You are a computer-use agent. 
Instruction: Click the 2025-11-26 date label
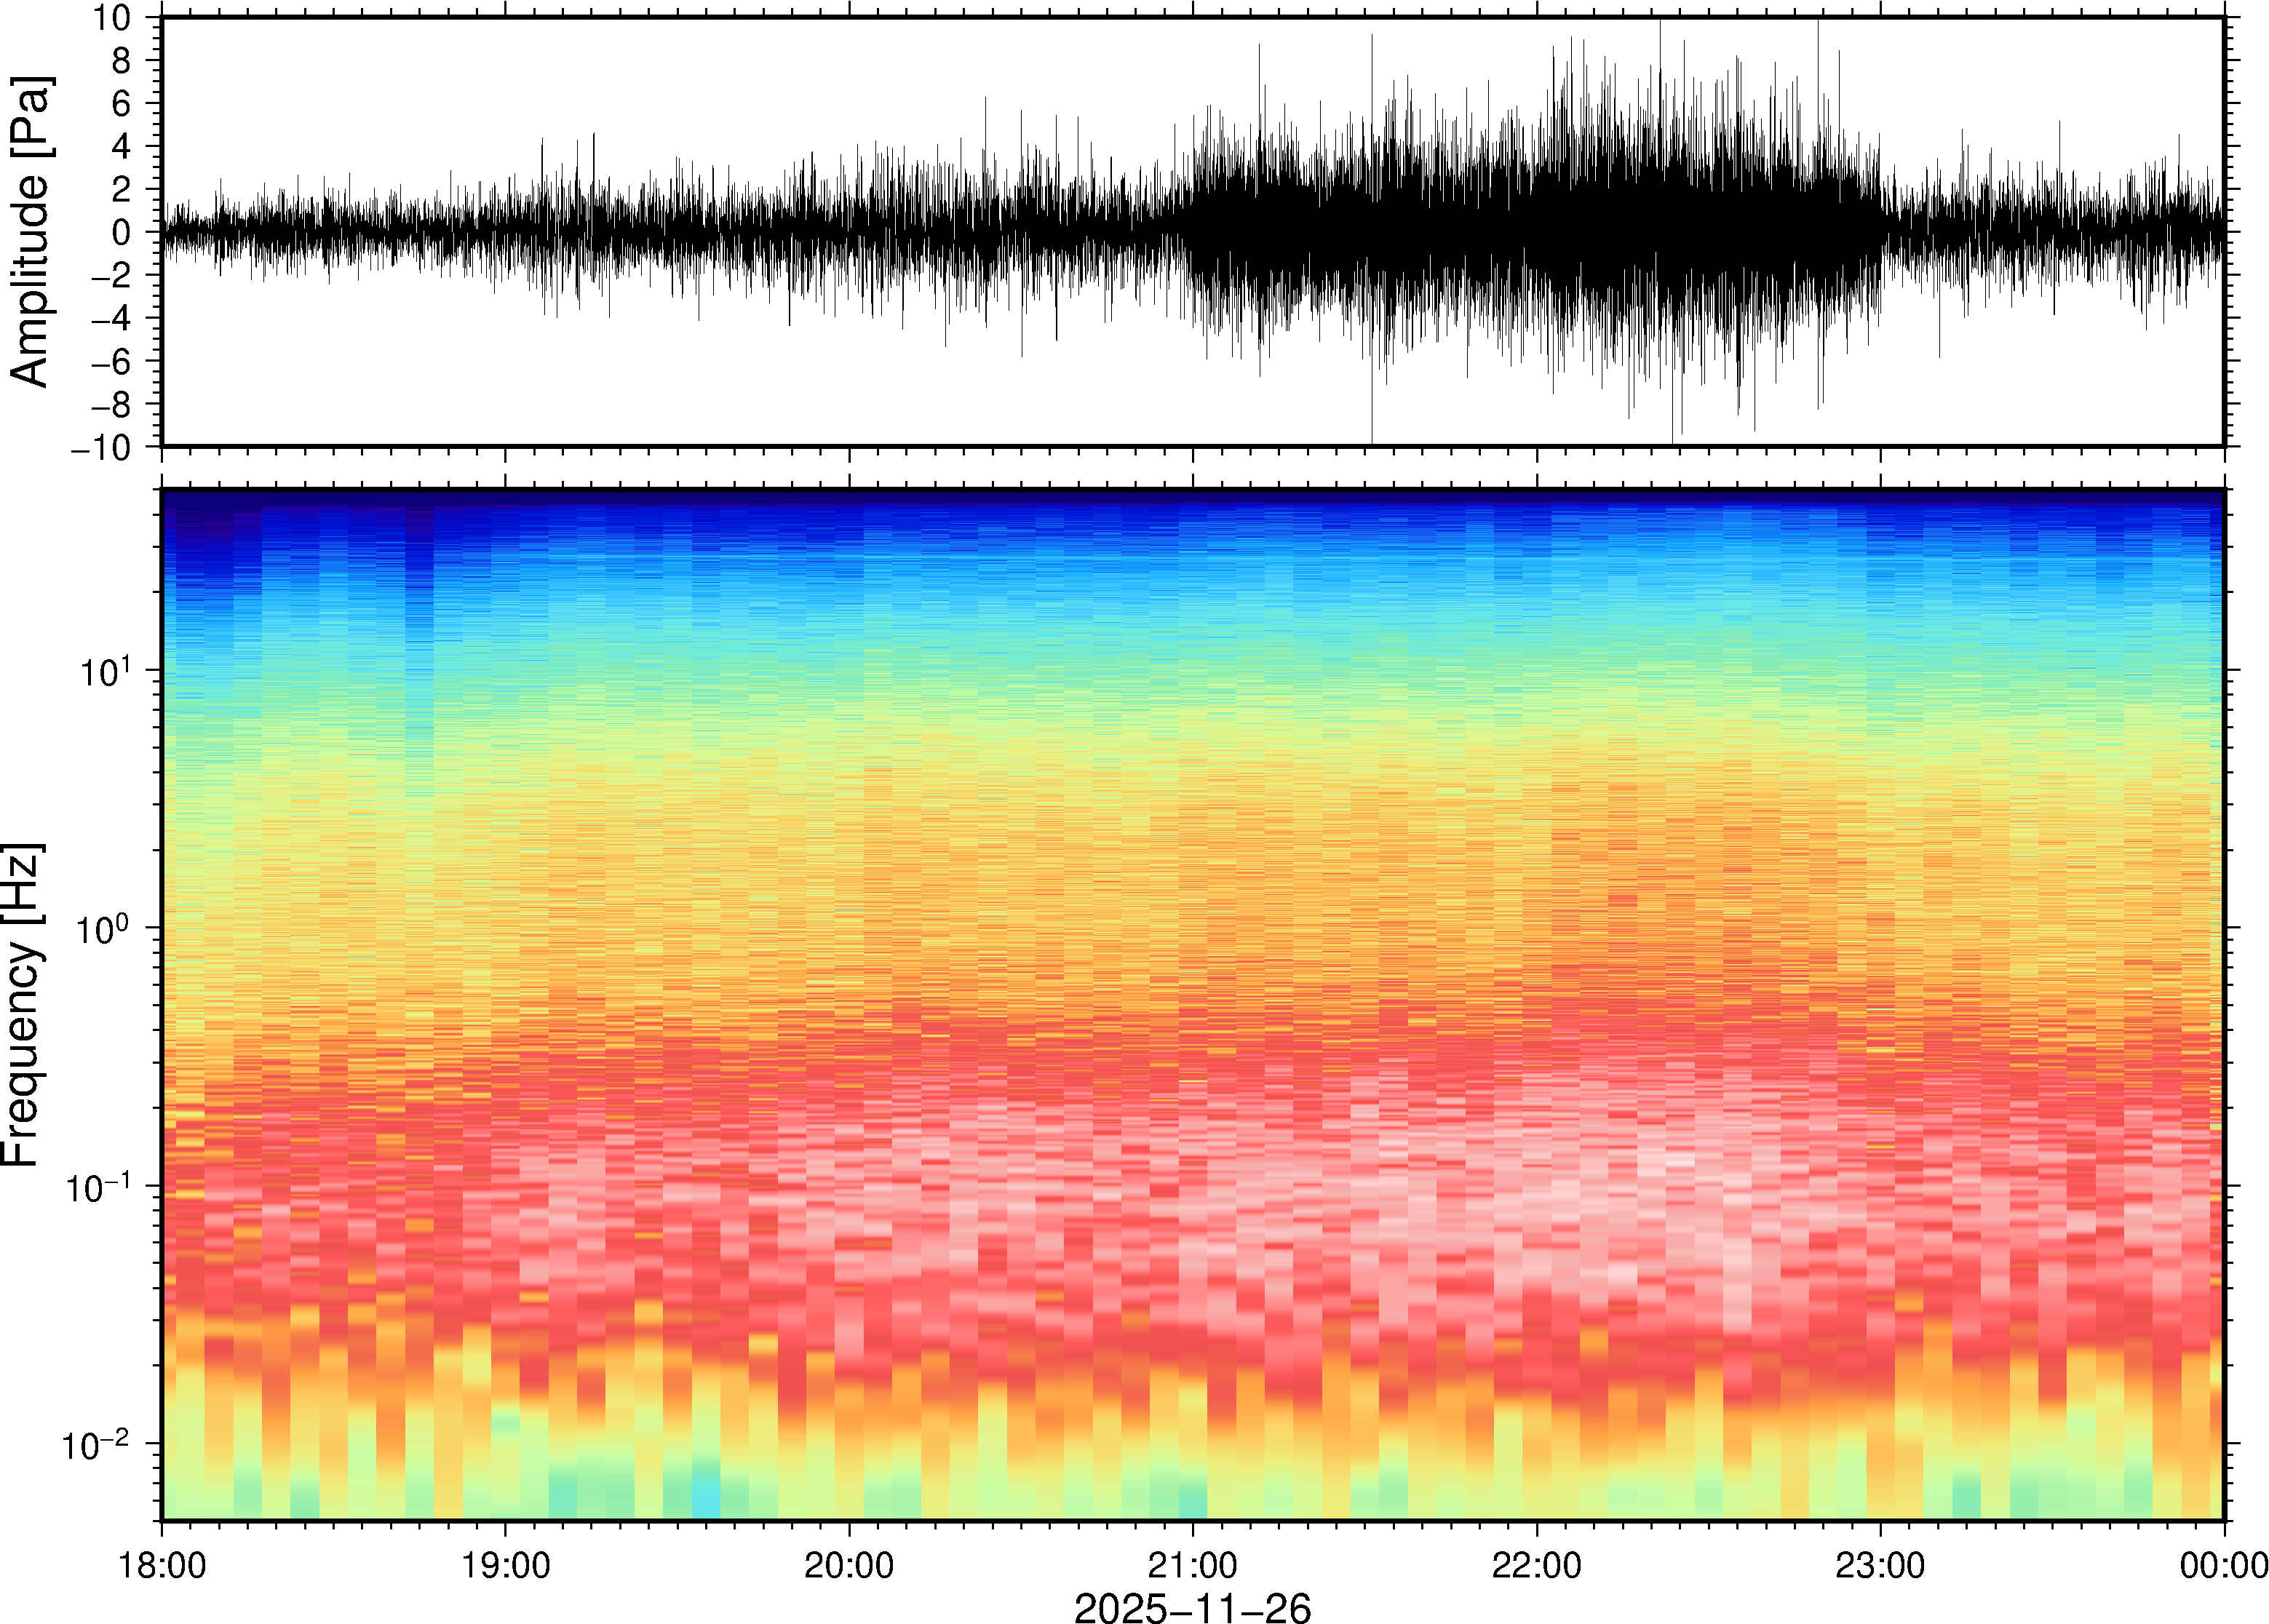click(x=1192, y=1607)
